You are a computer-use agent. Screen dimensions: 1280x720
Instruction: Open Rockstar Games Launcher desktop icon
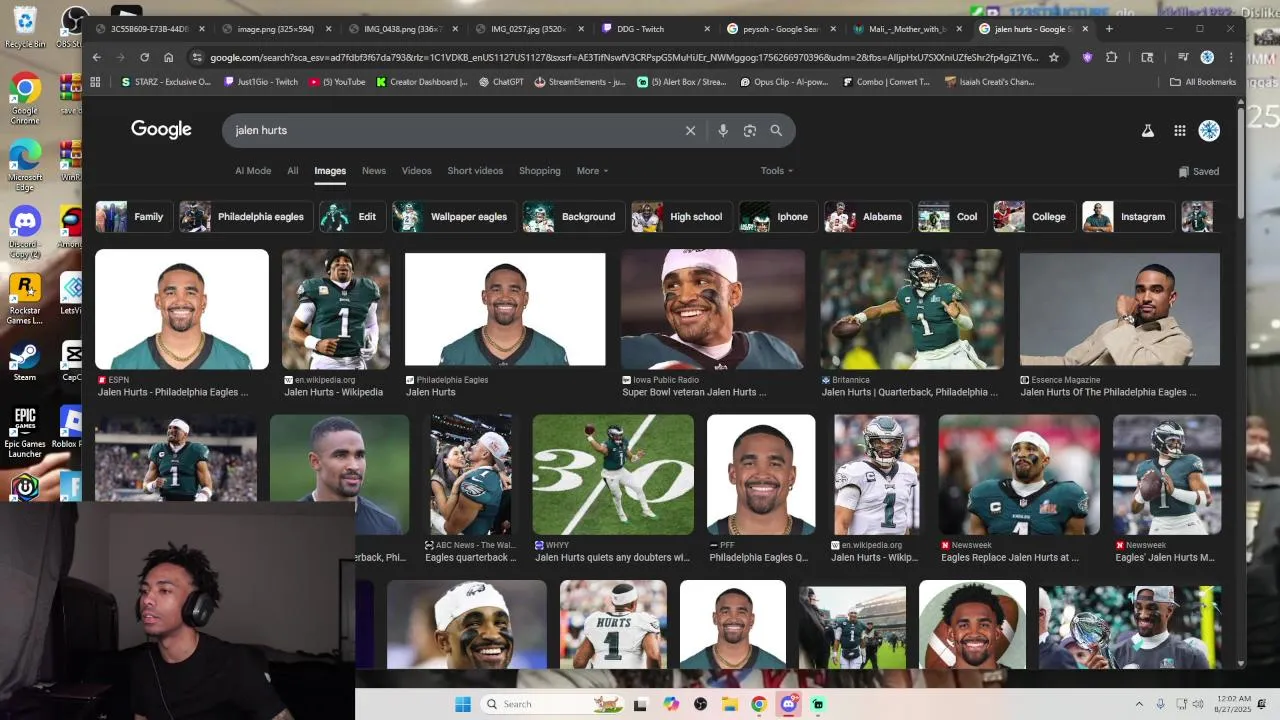click(25, 300)
